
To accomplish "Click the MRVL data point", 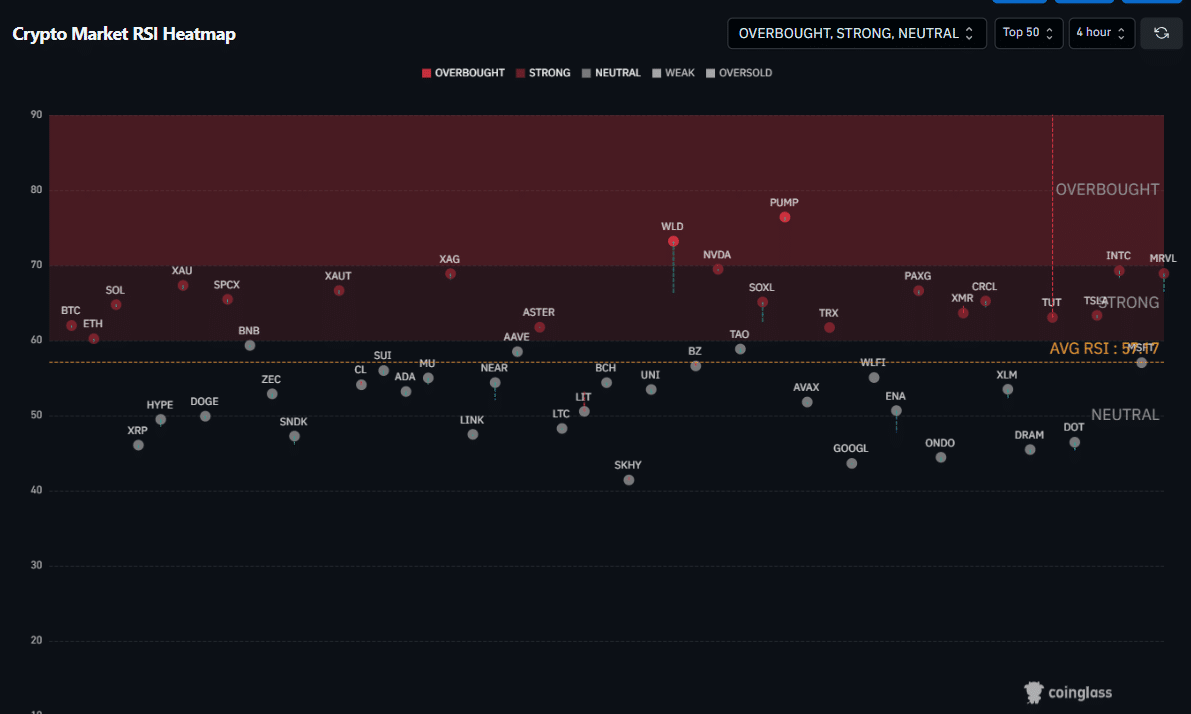I will (1164, 273).
